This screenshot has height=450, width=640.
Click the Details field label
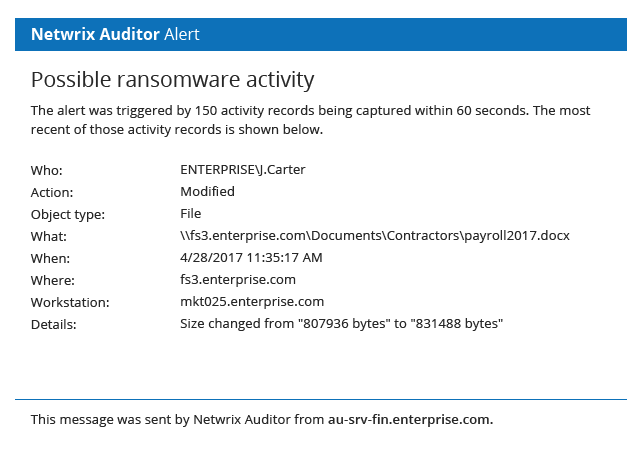(x=54, y=324)
